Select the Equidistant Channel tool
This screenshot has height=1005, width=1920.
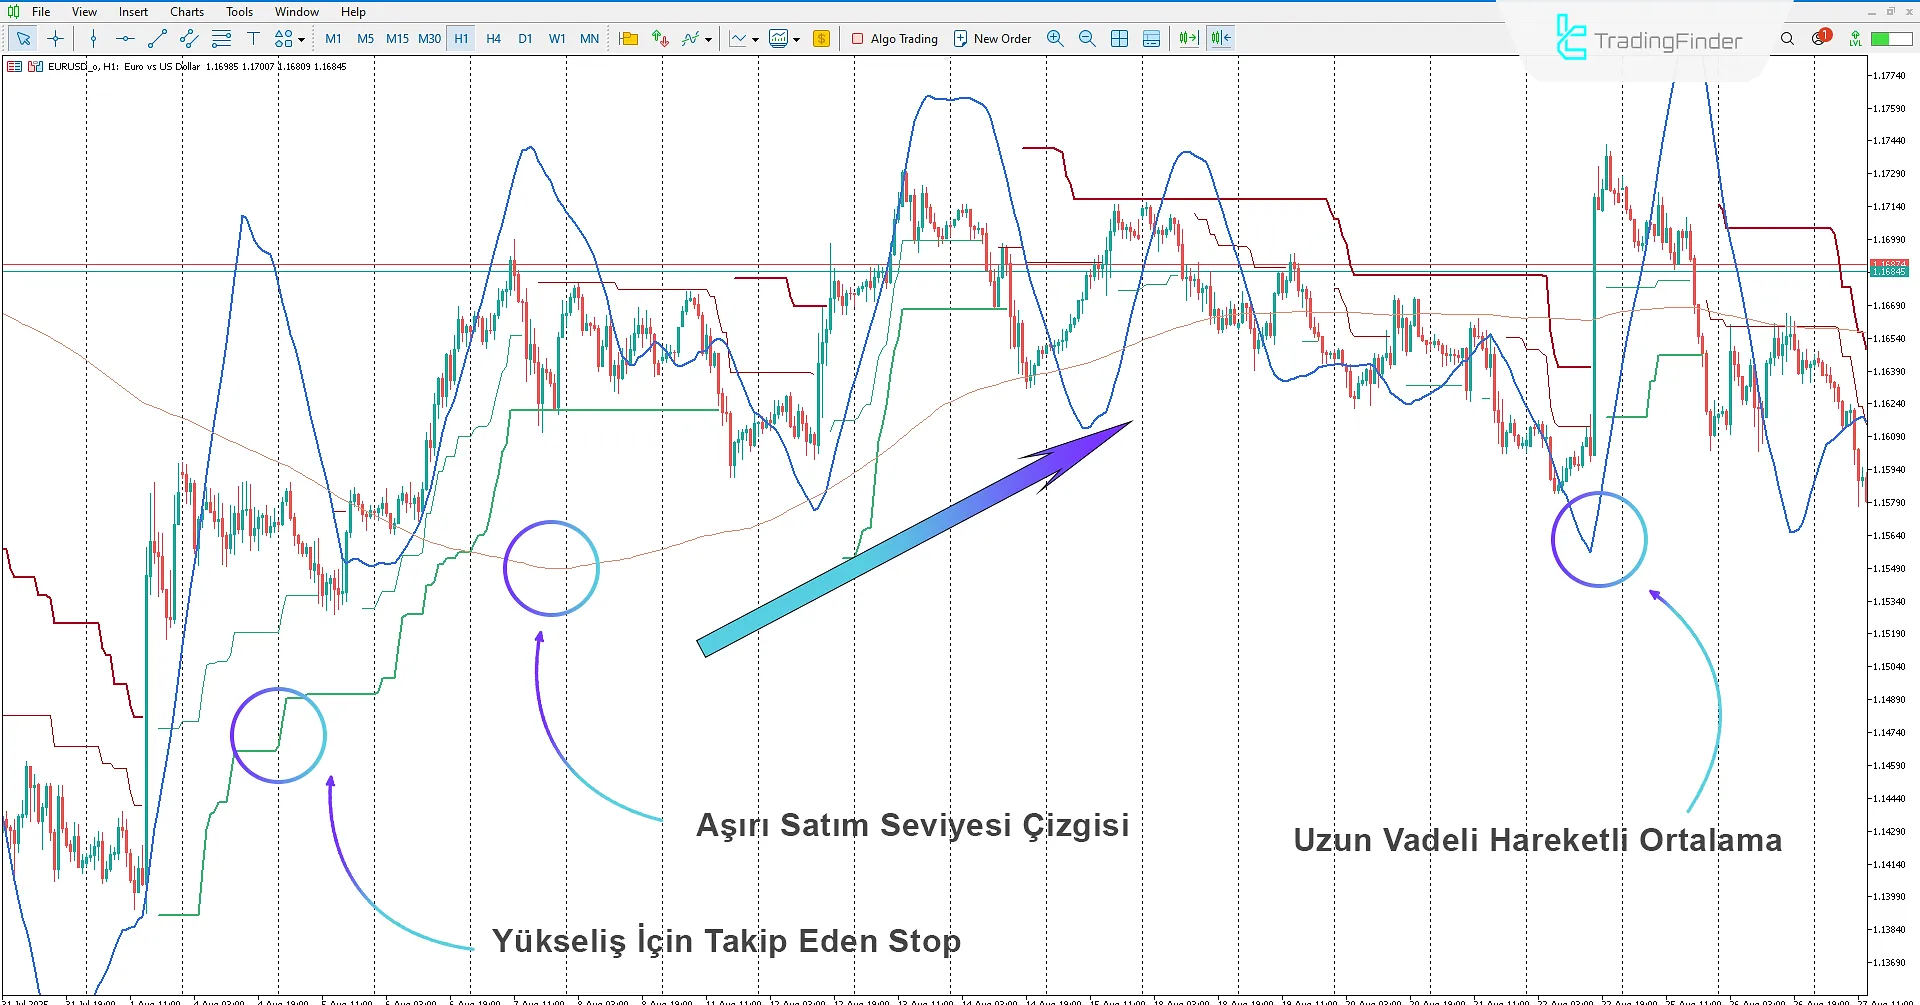click(188, 38)
